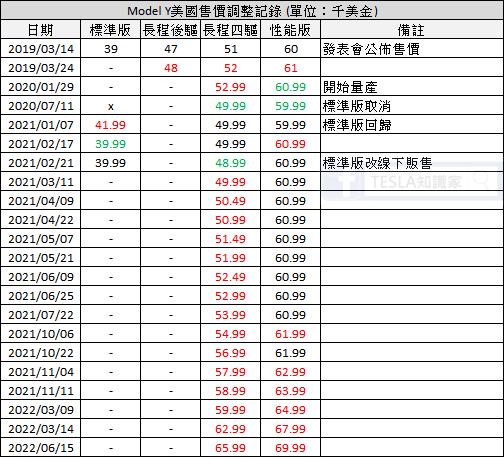504x457 pixels.
Task: Select the date cell 2021/04/09
Action: tap(41, 201)
